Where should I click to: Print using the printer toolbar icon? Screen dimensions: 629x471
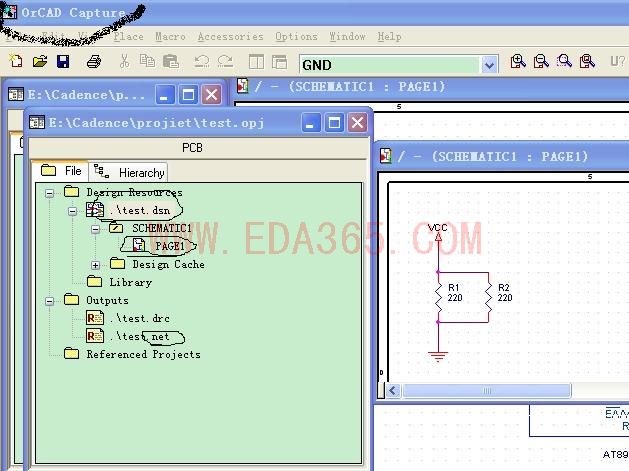coord(94,62)
